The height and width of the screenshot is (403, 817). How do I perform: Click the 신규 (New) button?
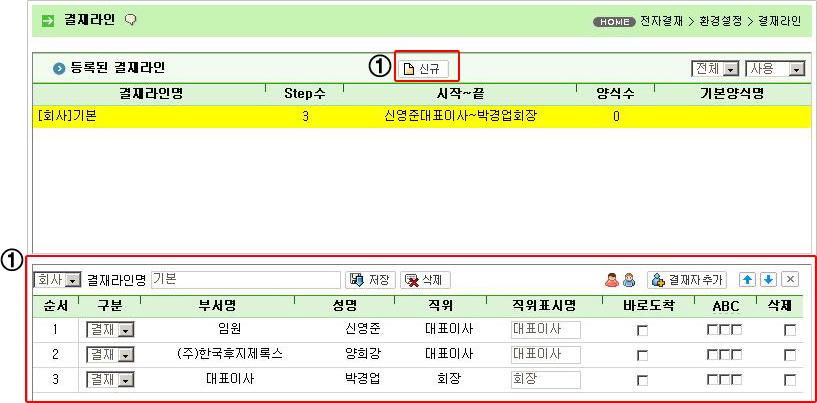click(x=422, y=69)
